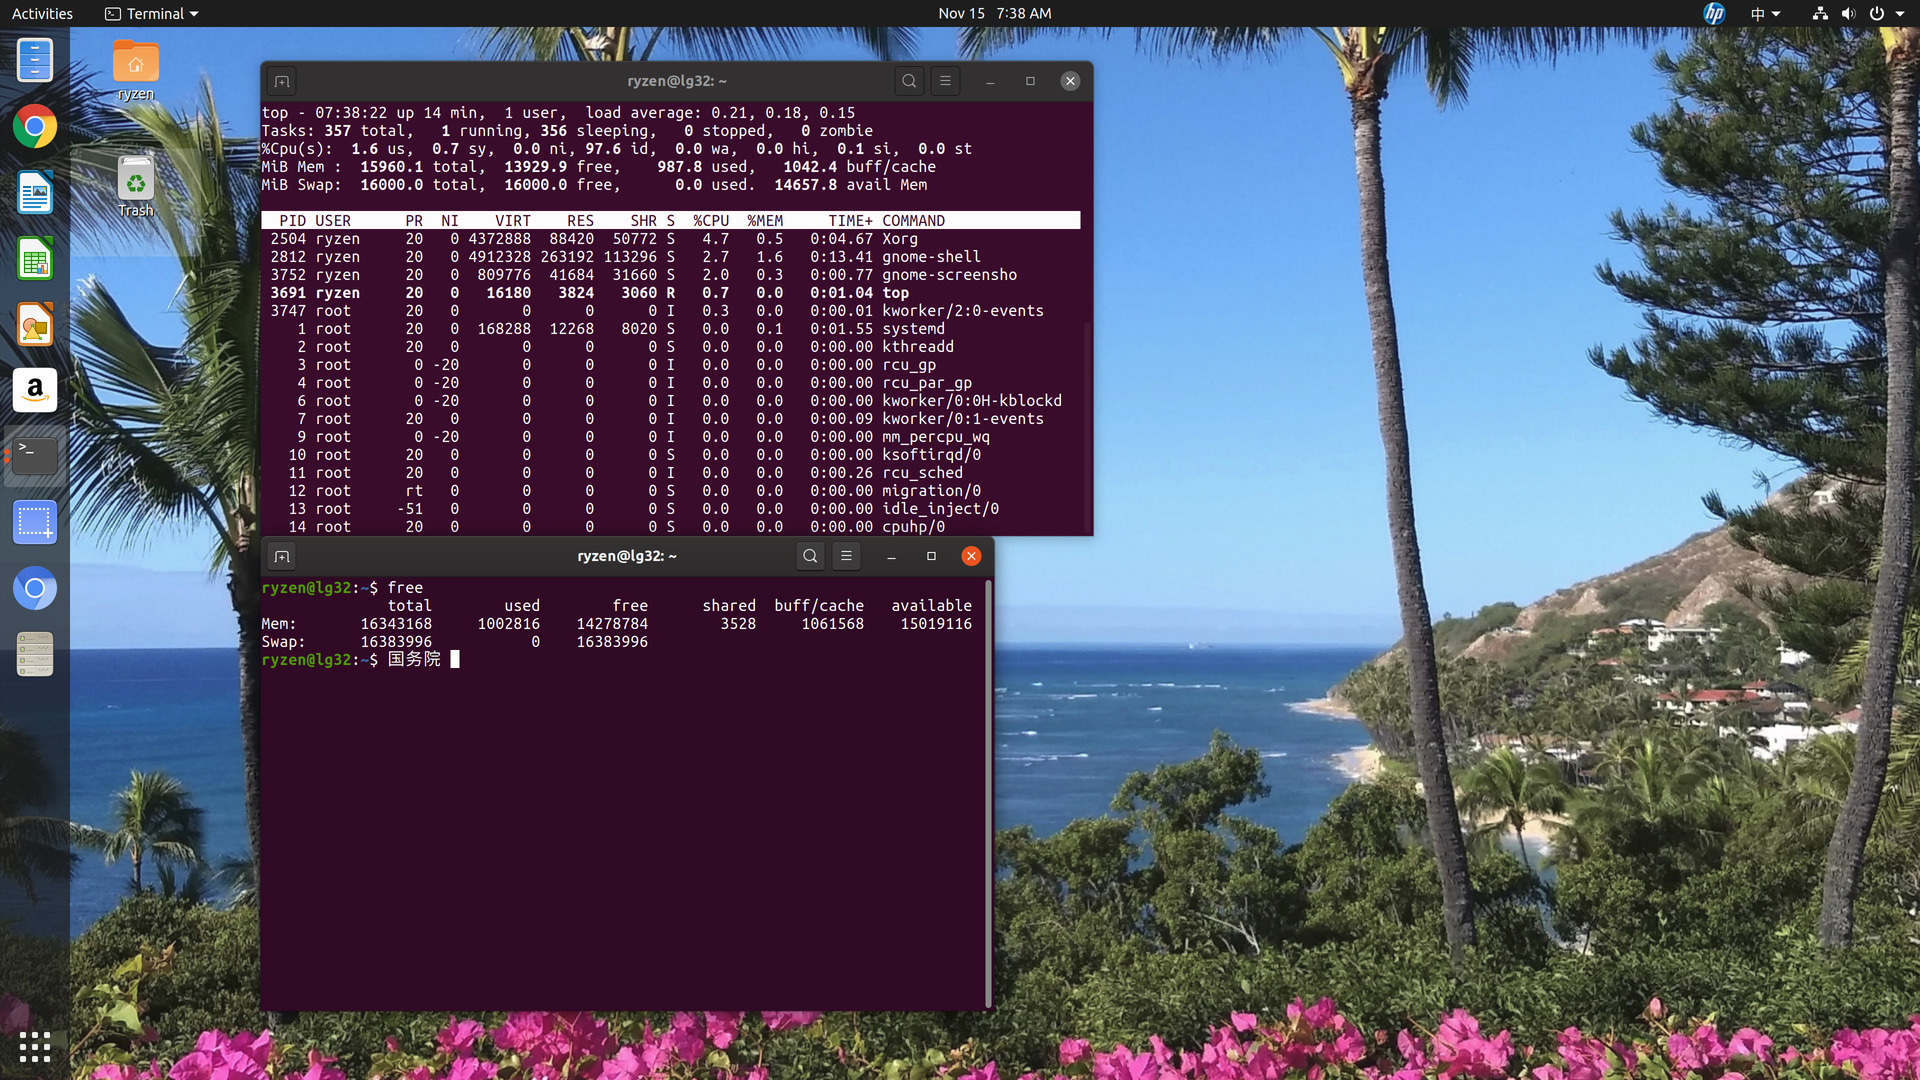
Task: Open the Chinese input method dropdown
Action: click(x=1765, y=13)
